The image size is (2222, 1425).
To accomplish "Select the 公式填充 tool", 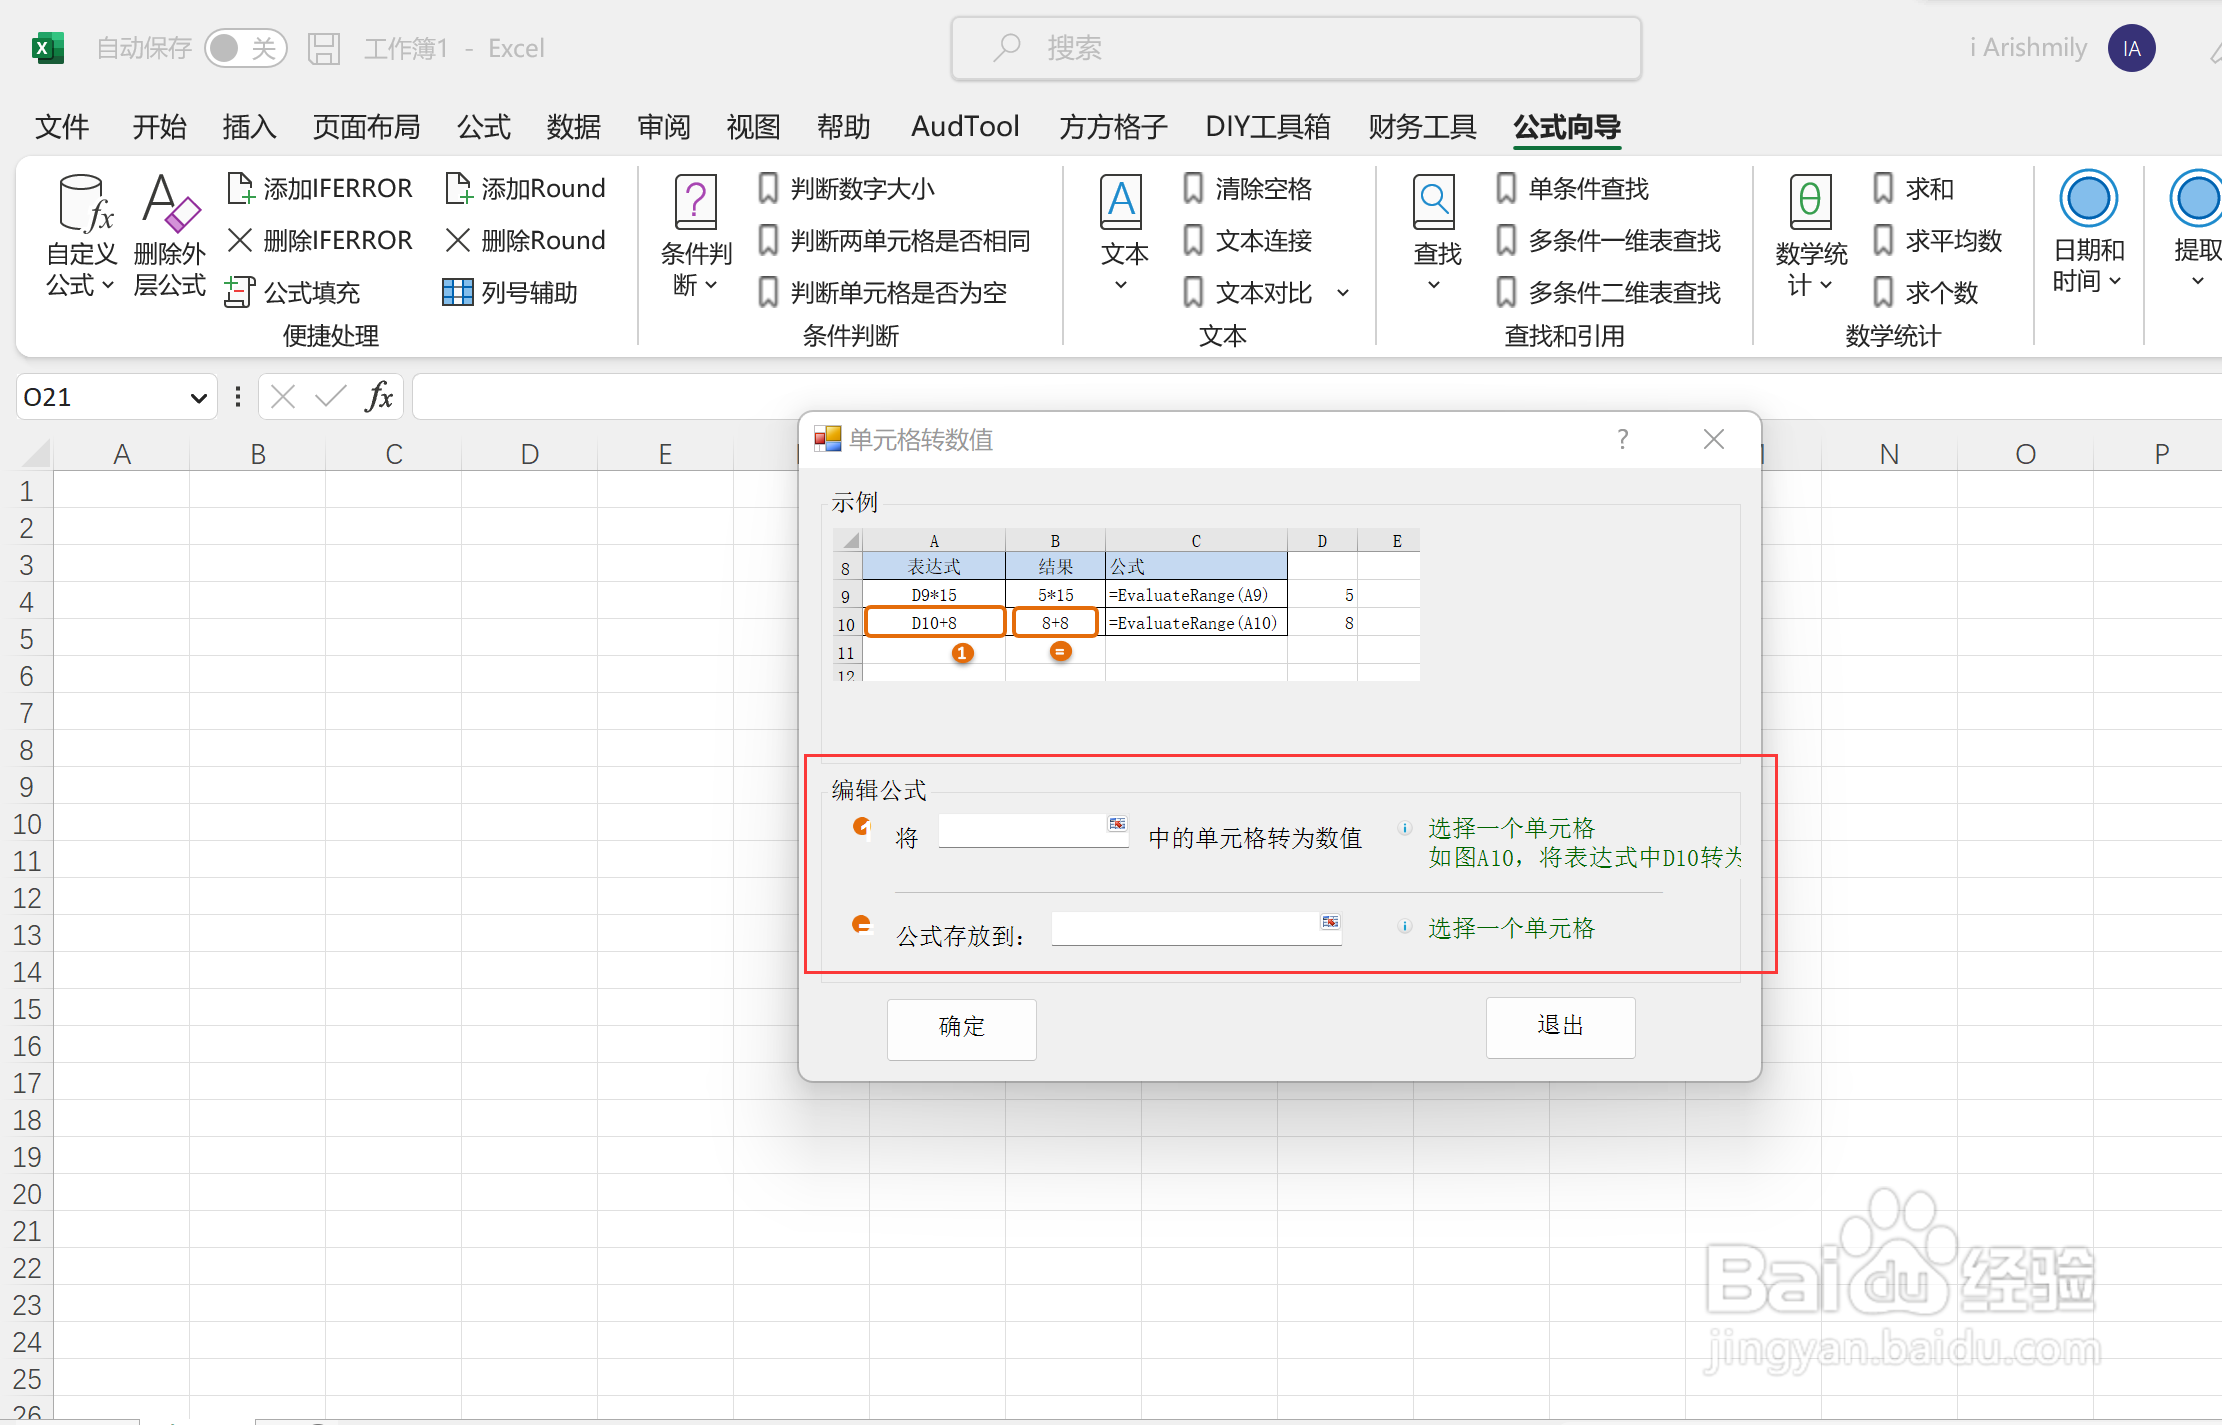I will pos(293,292).
